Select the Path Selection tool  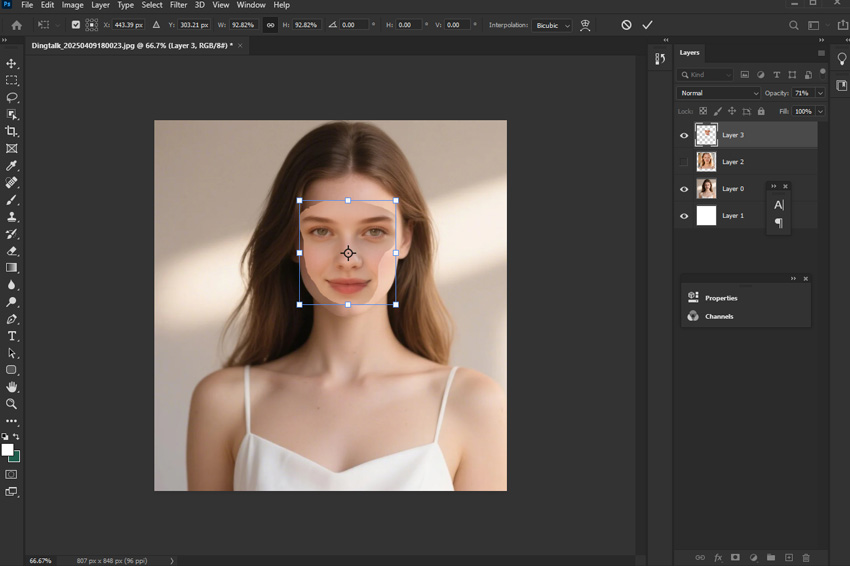click(11, 353)
